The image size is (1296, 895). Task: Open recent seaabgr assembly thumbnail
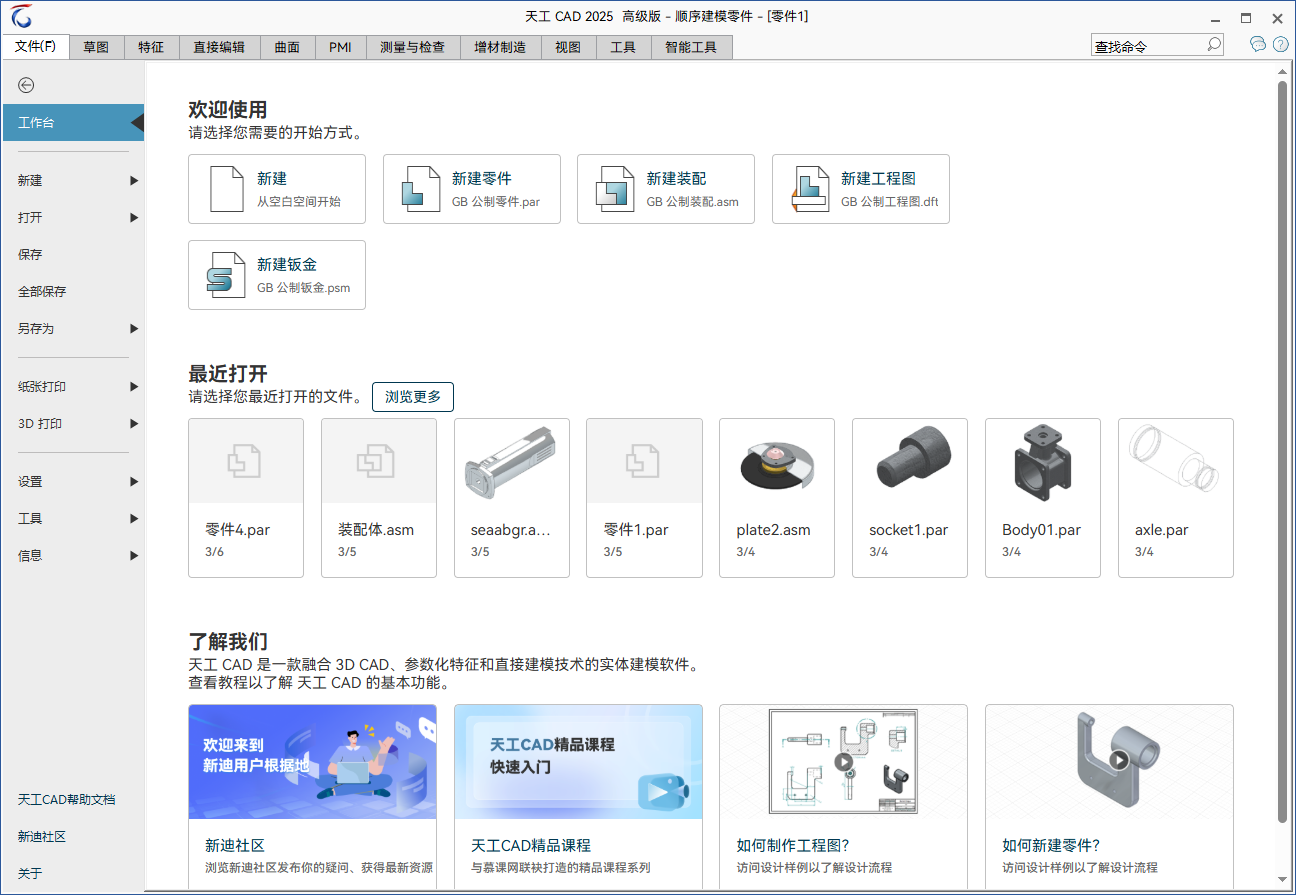click(x=512, y=461)
